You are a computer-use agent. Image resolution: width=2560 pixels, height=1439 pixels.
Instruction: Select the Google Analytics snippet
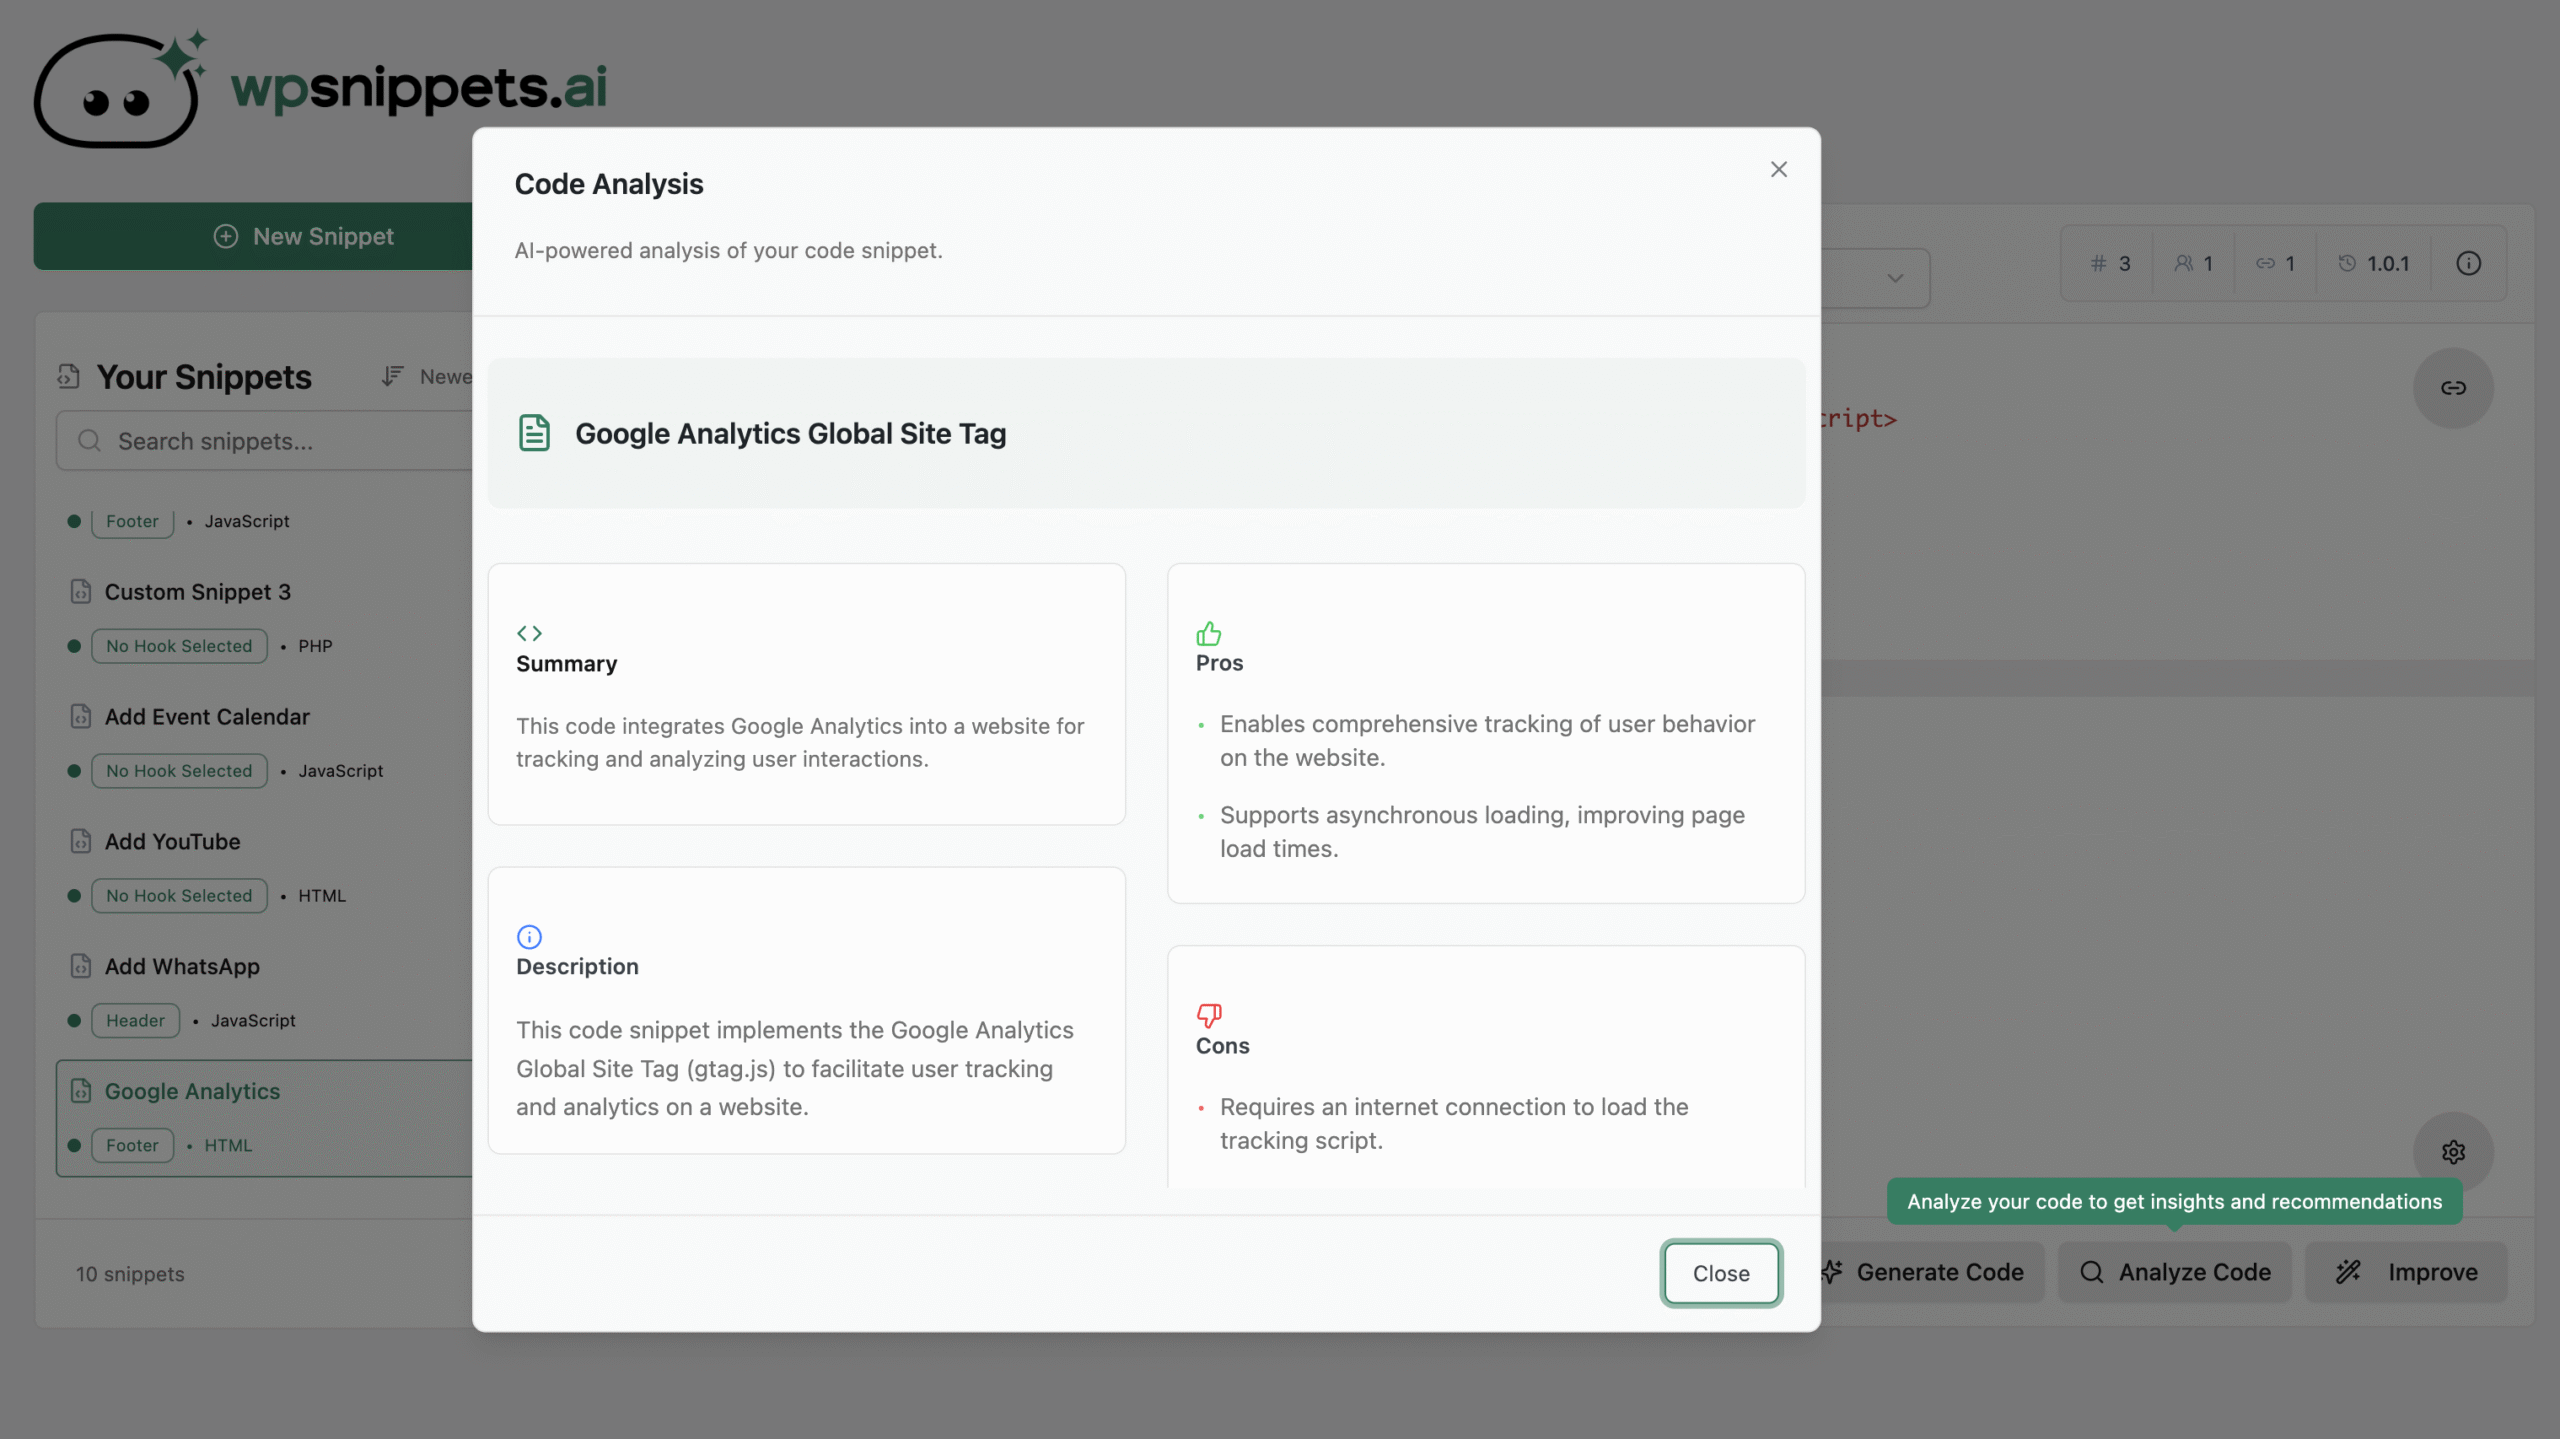264,1118
